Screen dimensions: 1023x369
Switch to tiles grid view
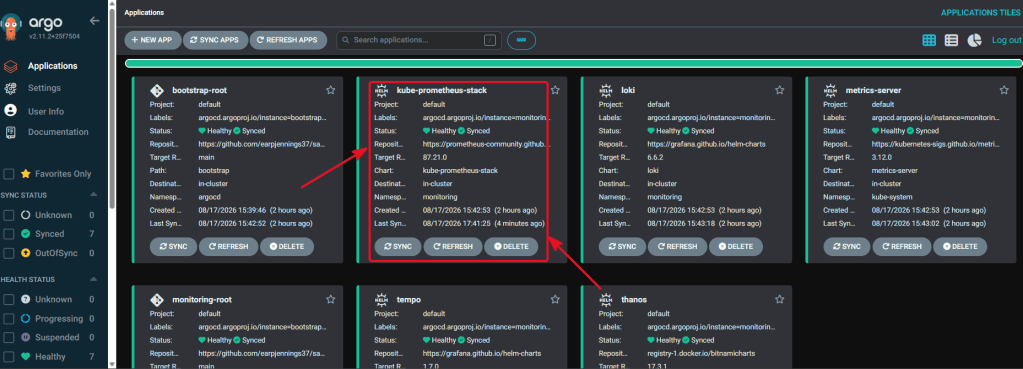[929, 40]
